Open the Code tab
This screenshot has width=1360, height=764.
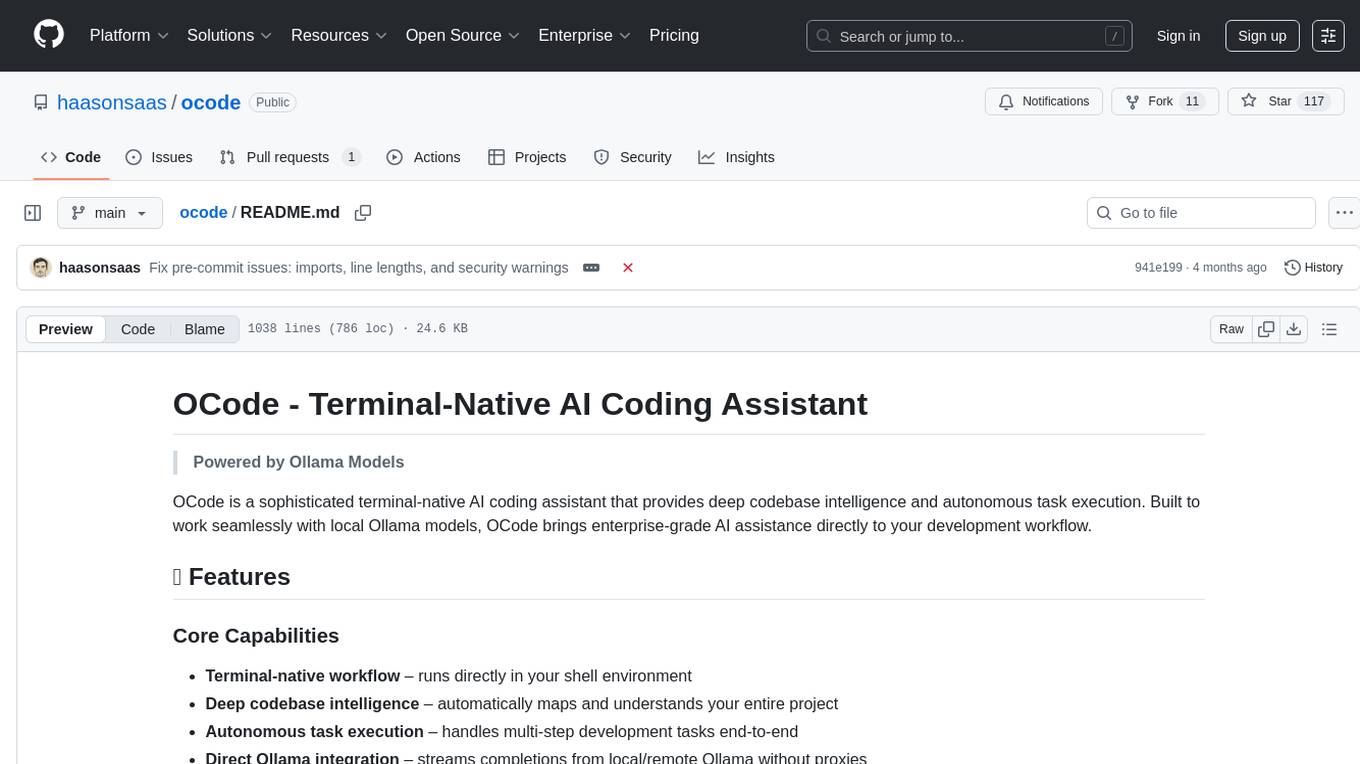(71, 157)
